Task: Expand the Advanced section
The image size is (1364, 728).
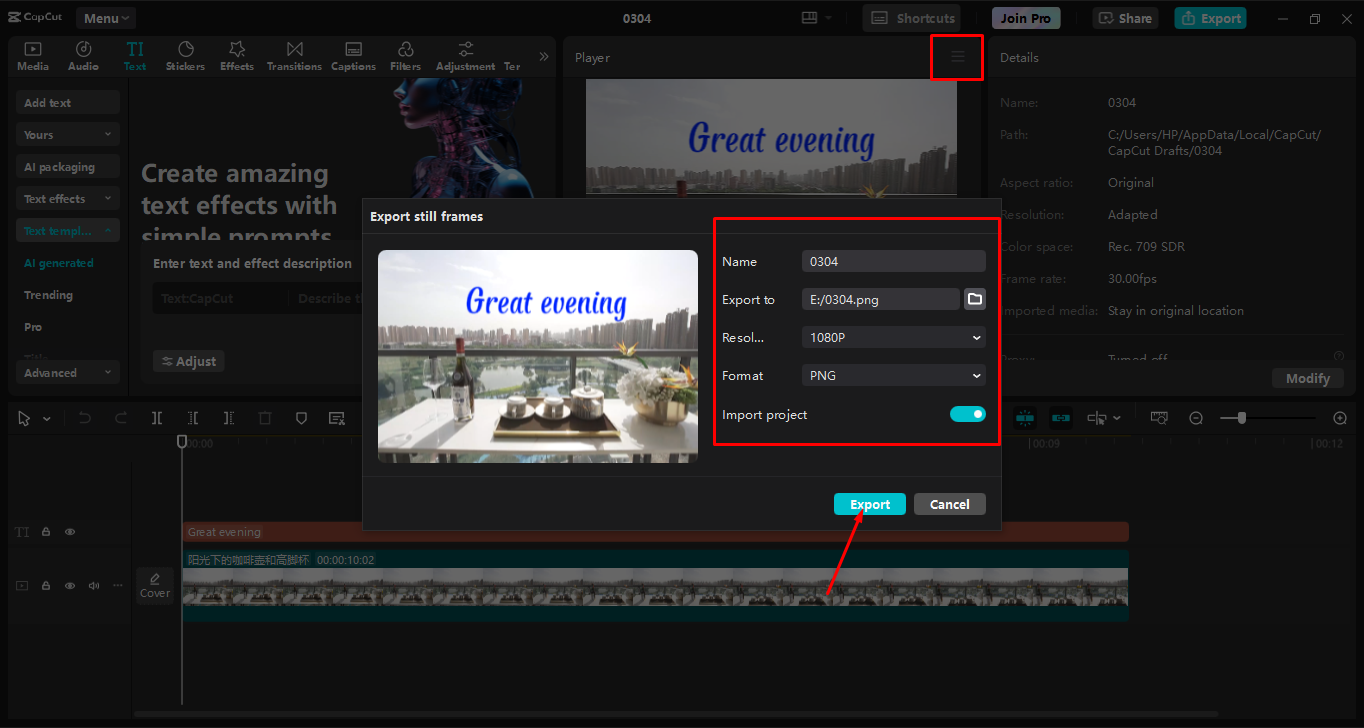Action: click(67, 371)
